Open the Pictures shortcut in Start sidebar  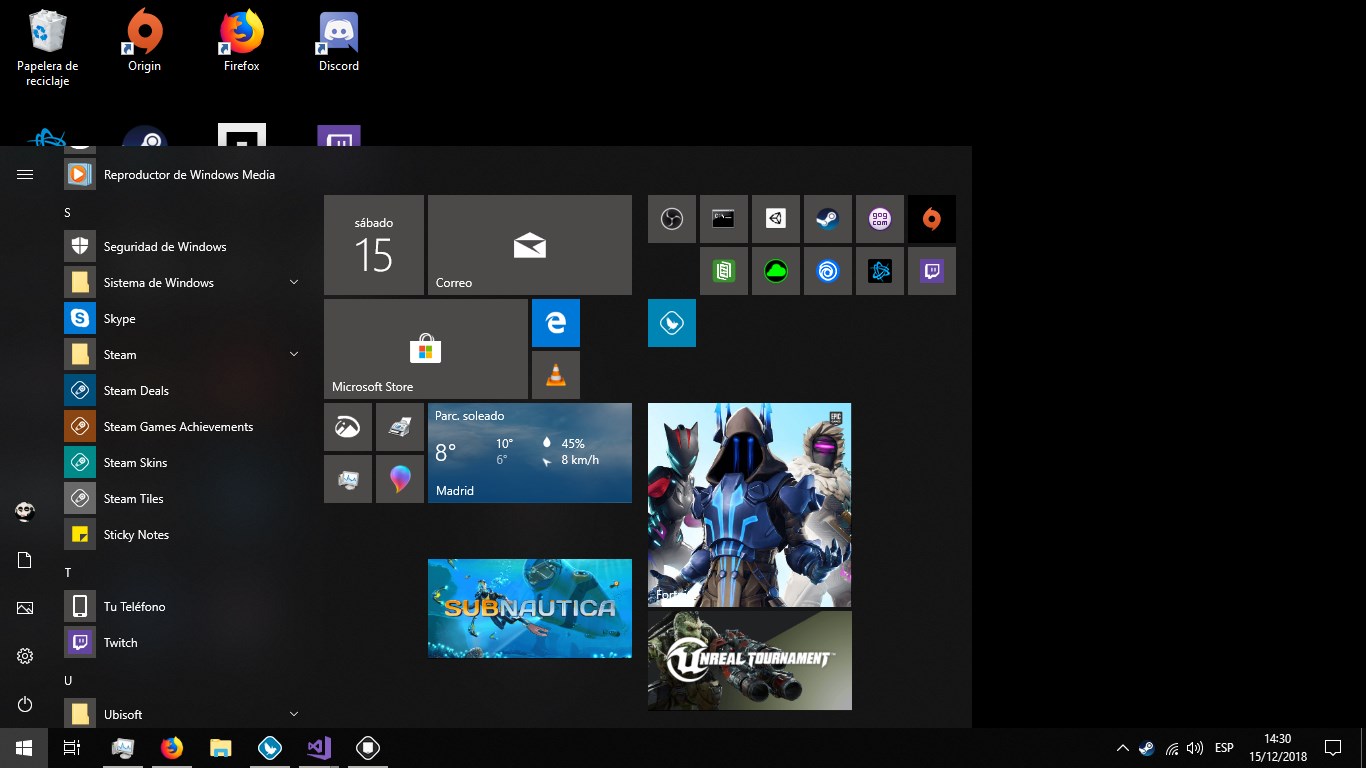click(25, 608)
